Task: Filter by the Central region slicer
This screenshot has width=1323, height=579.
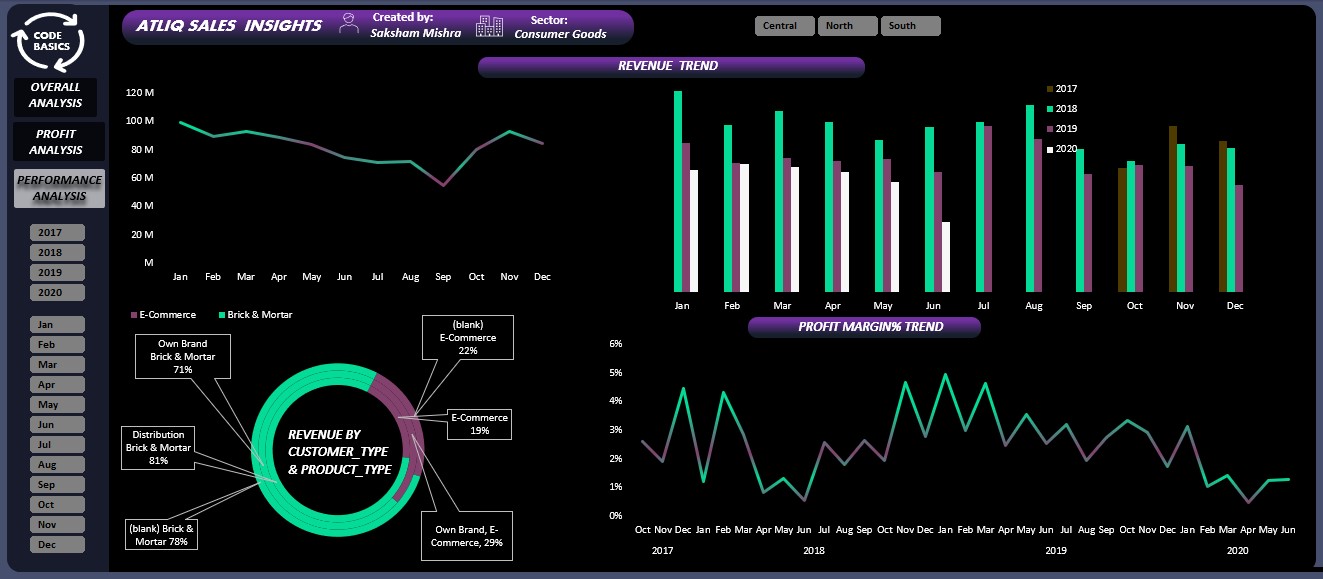Action: [x=785, y=26]
